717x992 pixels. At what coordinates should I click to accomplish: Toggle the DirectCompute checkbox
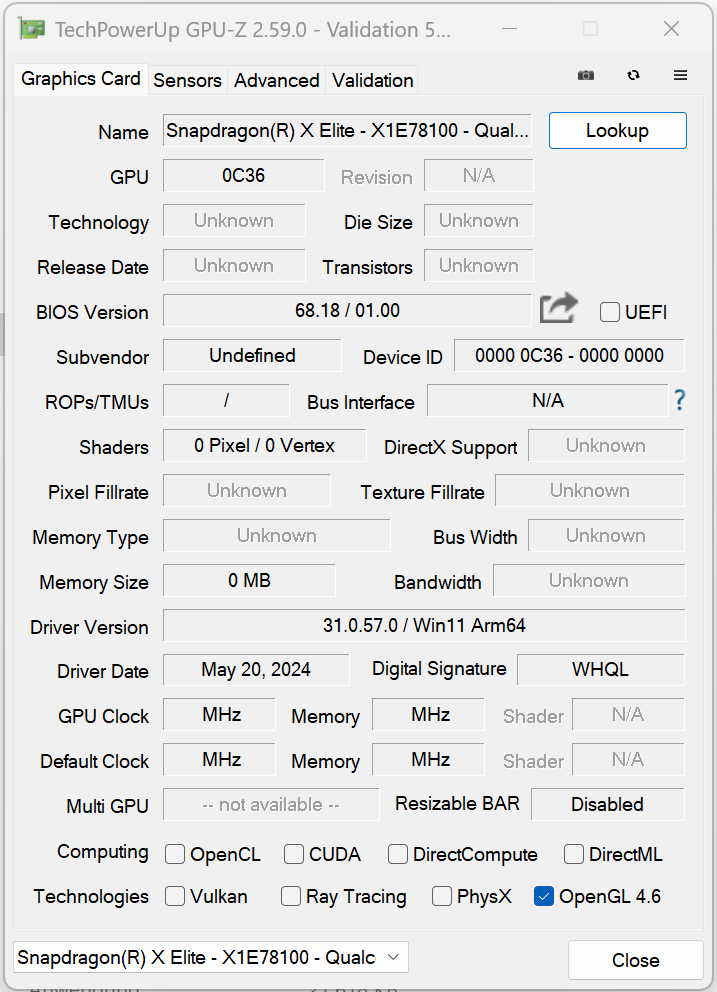(397, 854)
